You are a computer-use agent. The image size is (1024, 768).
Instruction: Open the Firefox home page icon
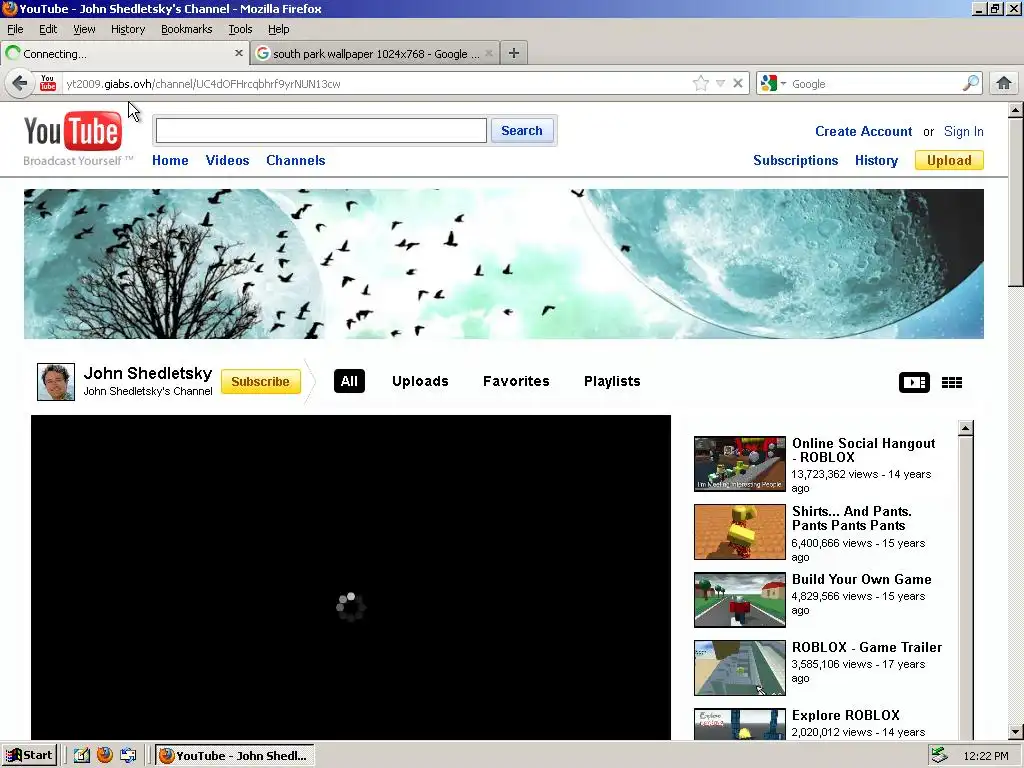(x=1004, y=84)
